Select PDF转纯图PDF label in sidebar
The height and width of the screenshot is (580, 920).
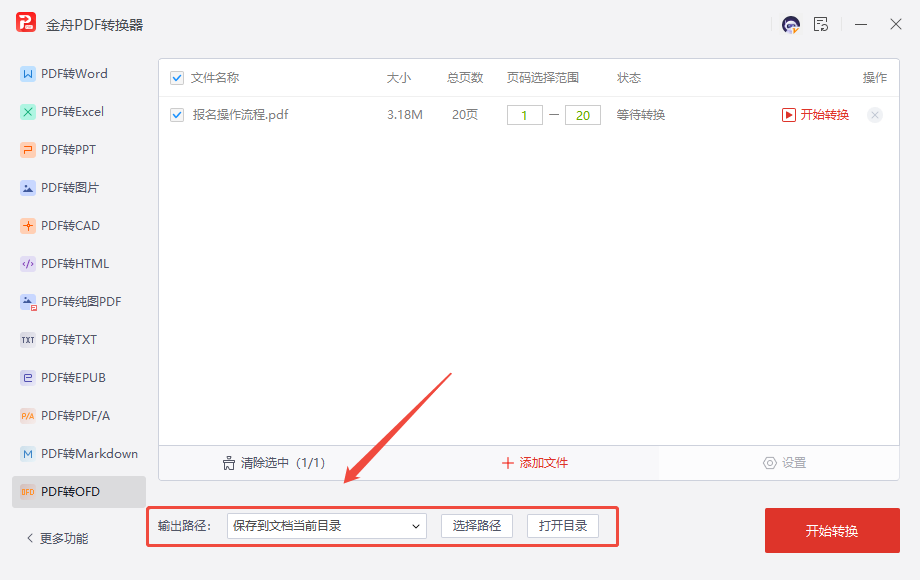81,302
